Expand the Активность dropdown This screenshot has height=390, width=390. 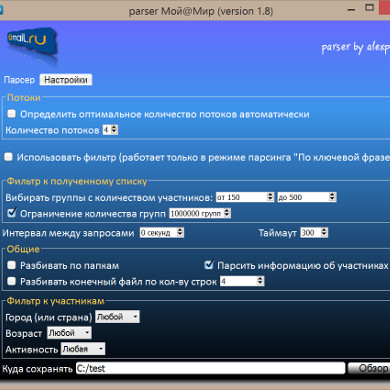(x=83, y=349)
